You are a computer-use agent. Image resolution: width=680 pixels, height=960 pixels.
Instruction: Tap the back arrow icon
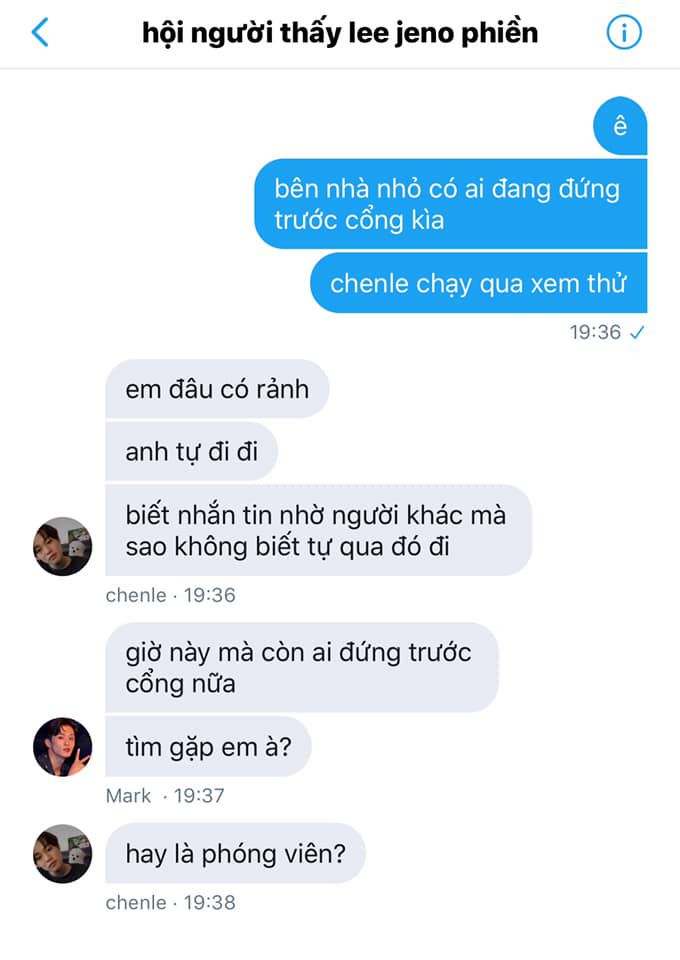(40, 32)
